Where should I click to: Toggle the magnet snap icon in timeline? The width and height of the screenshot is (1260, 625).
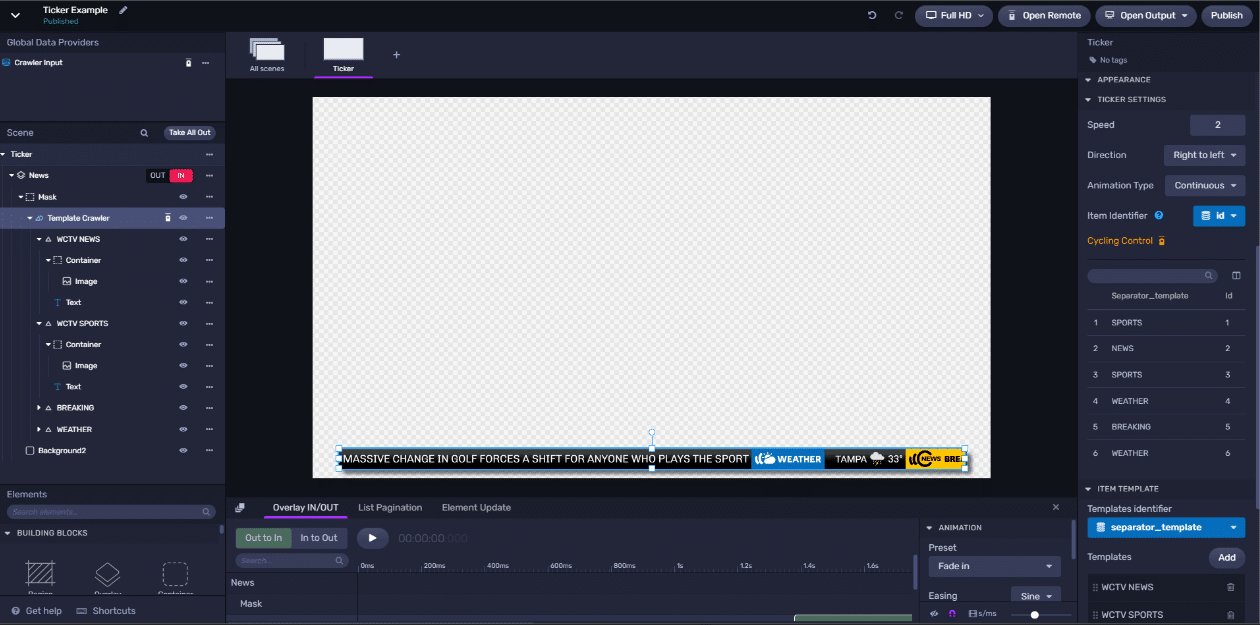(952, 613)
